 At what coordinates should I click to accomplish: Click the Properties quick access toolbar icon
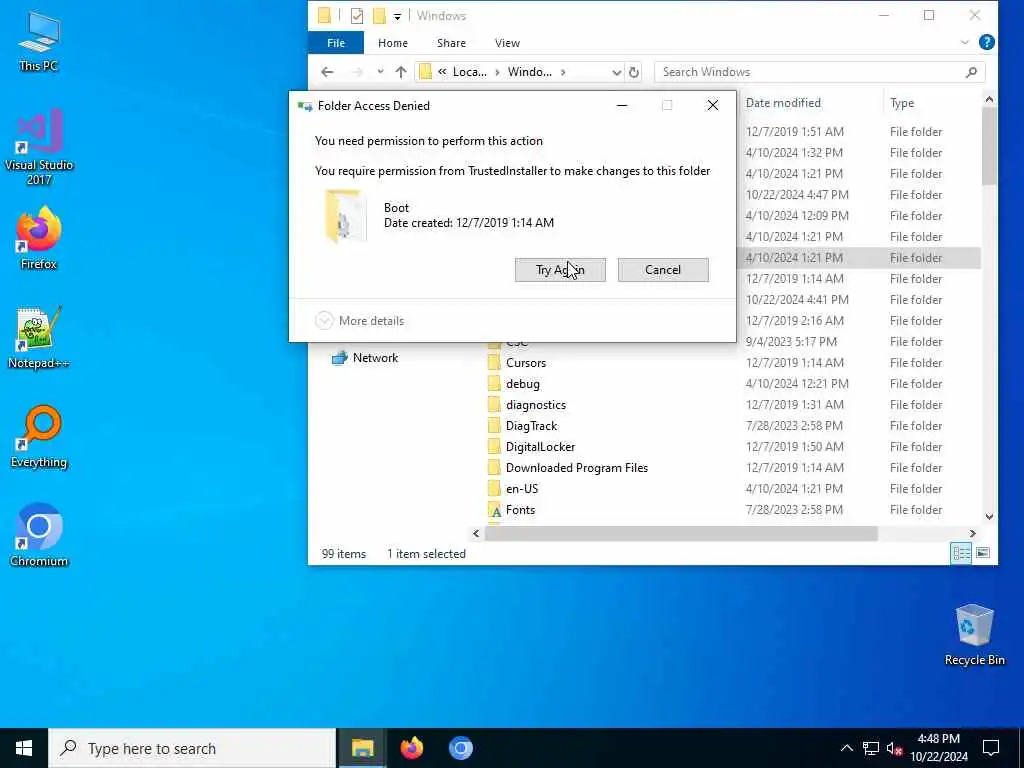coord(357,16)
